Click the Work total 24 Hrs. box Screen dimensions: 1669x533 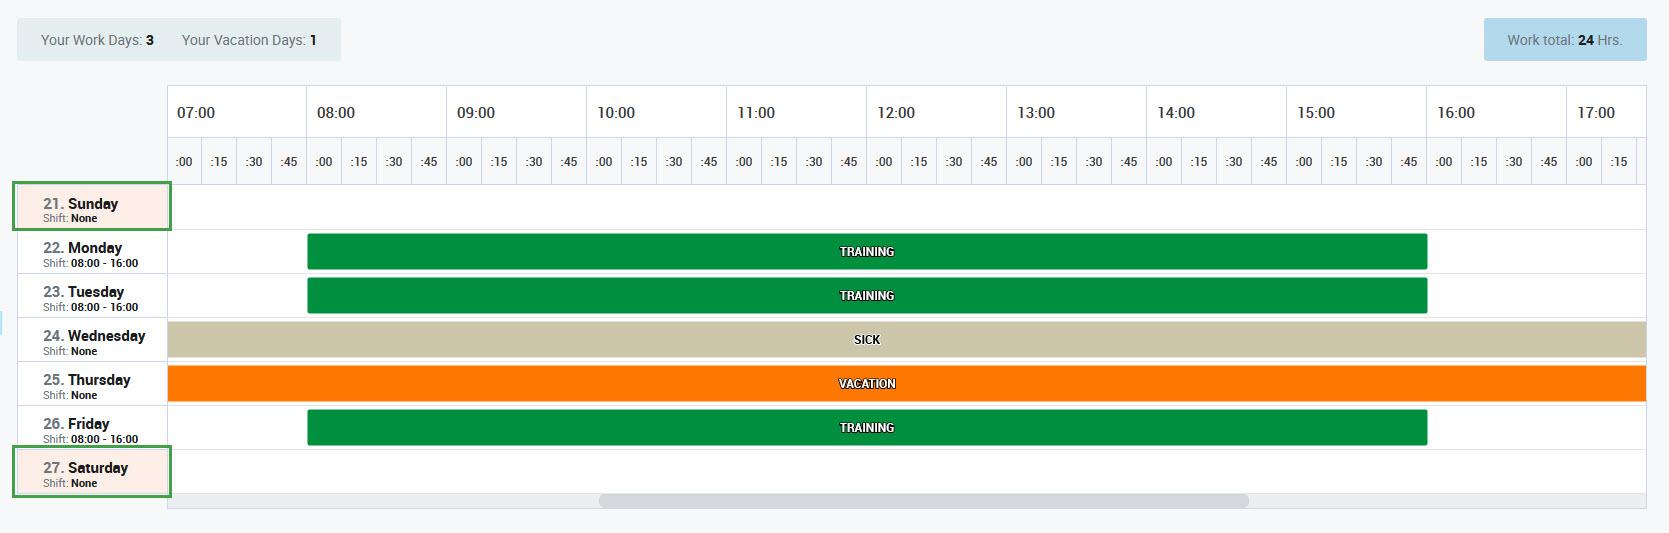pos(1564,40)
